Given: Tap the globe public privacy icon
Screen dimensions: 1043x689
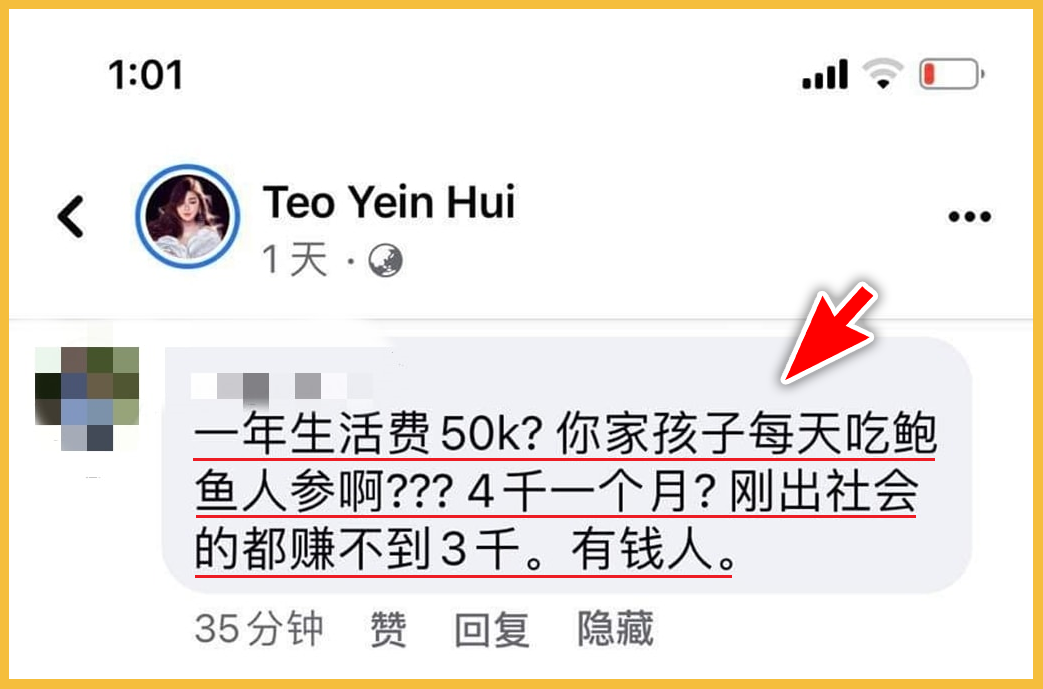Looking at the screenshot, I should tap(386, 260).
